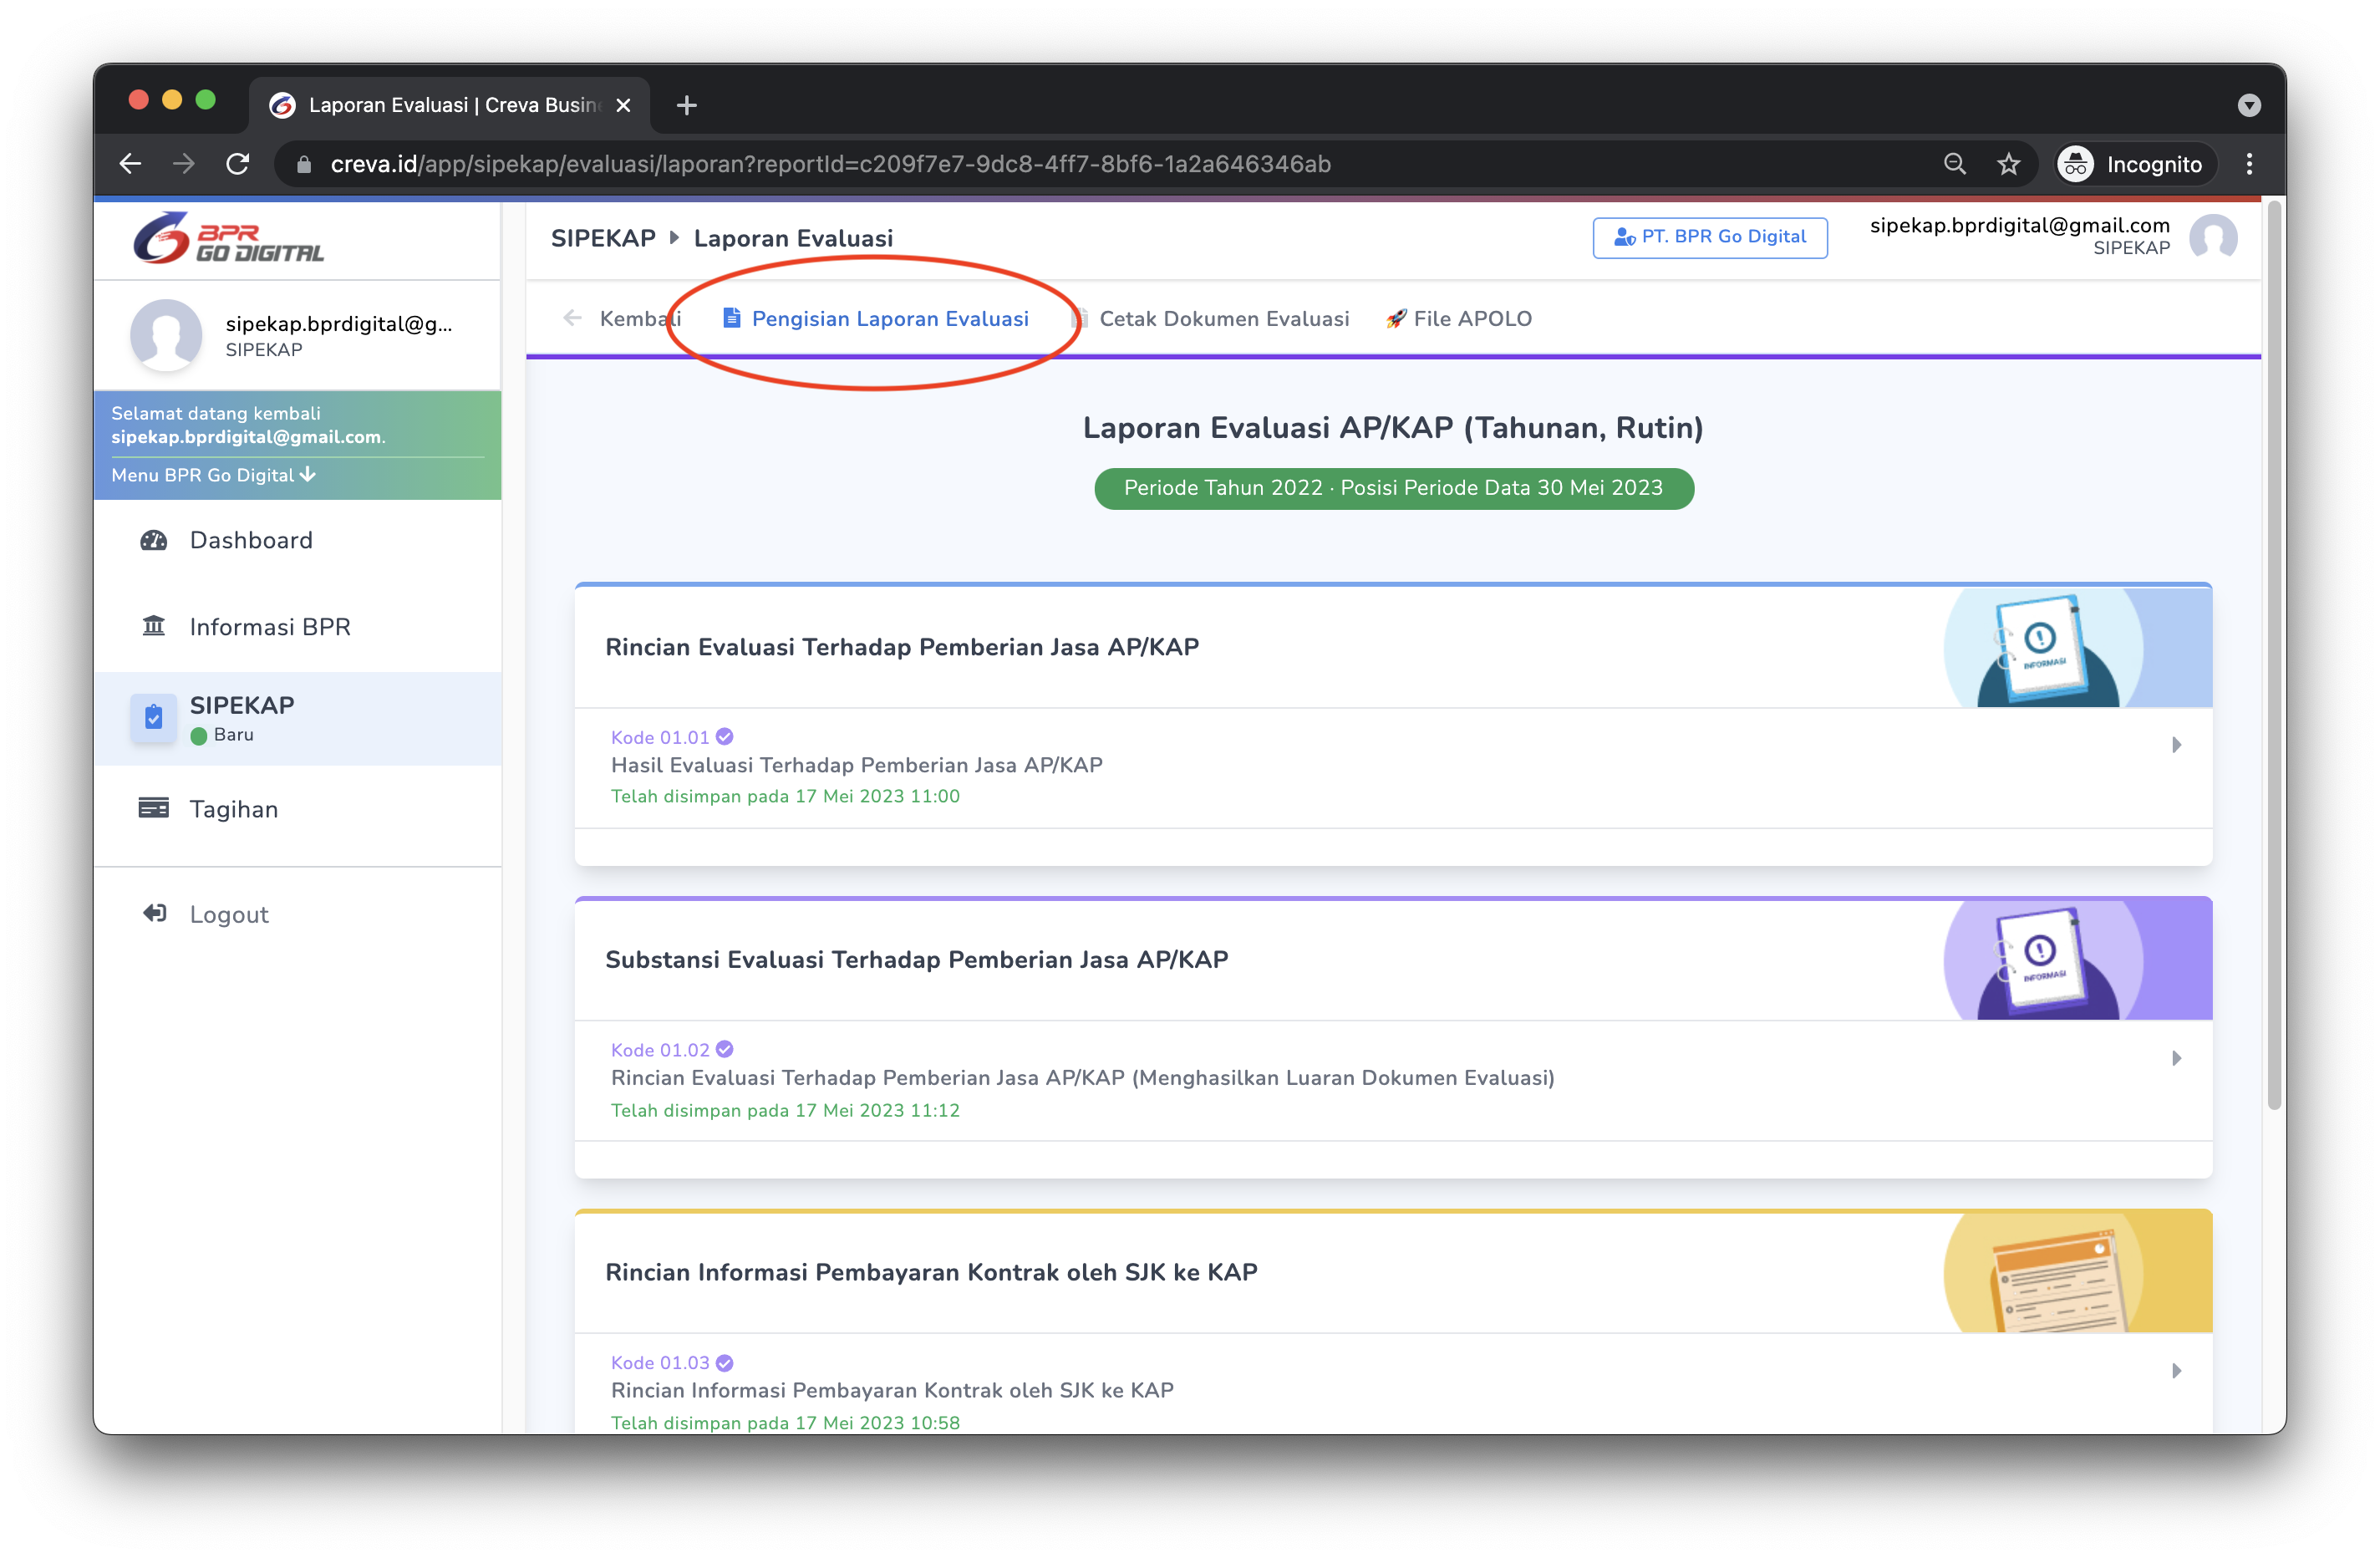Click the Logout arrow icon

(x=154, y=913)
